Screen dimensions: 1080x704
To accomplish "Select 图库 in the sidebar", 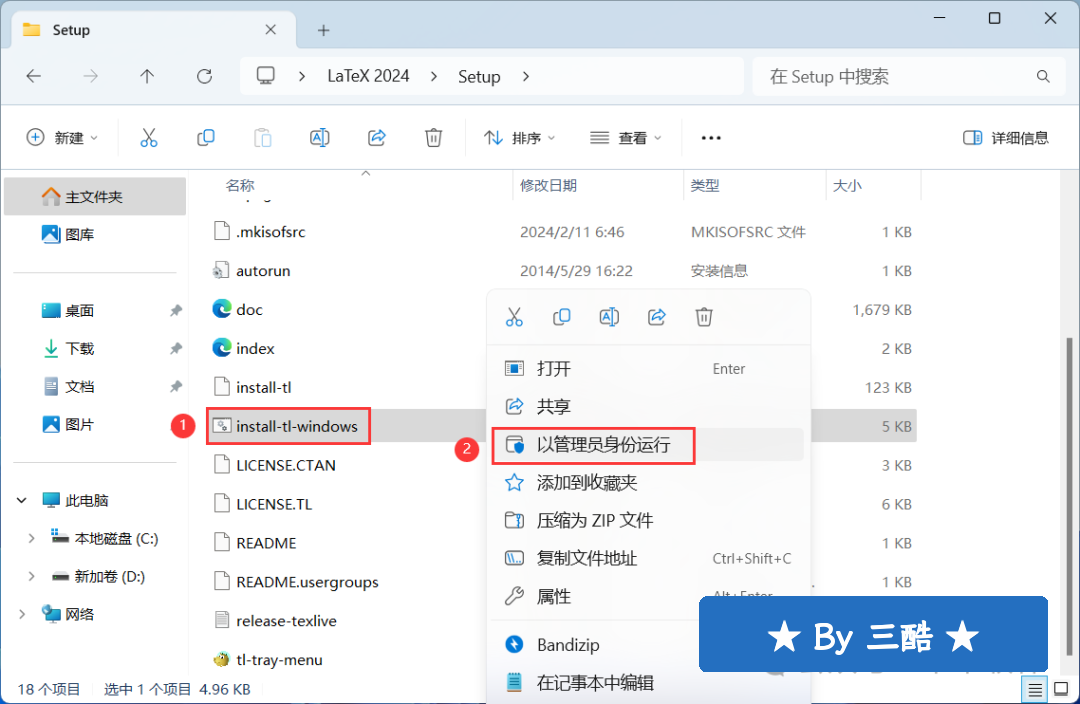I will [95, 235].
